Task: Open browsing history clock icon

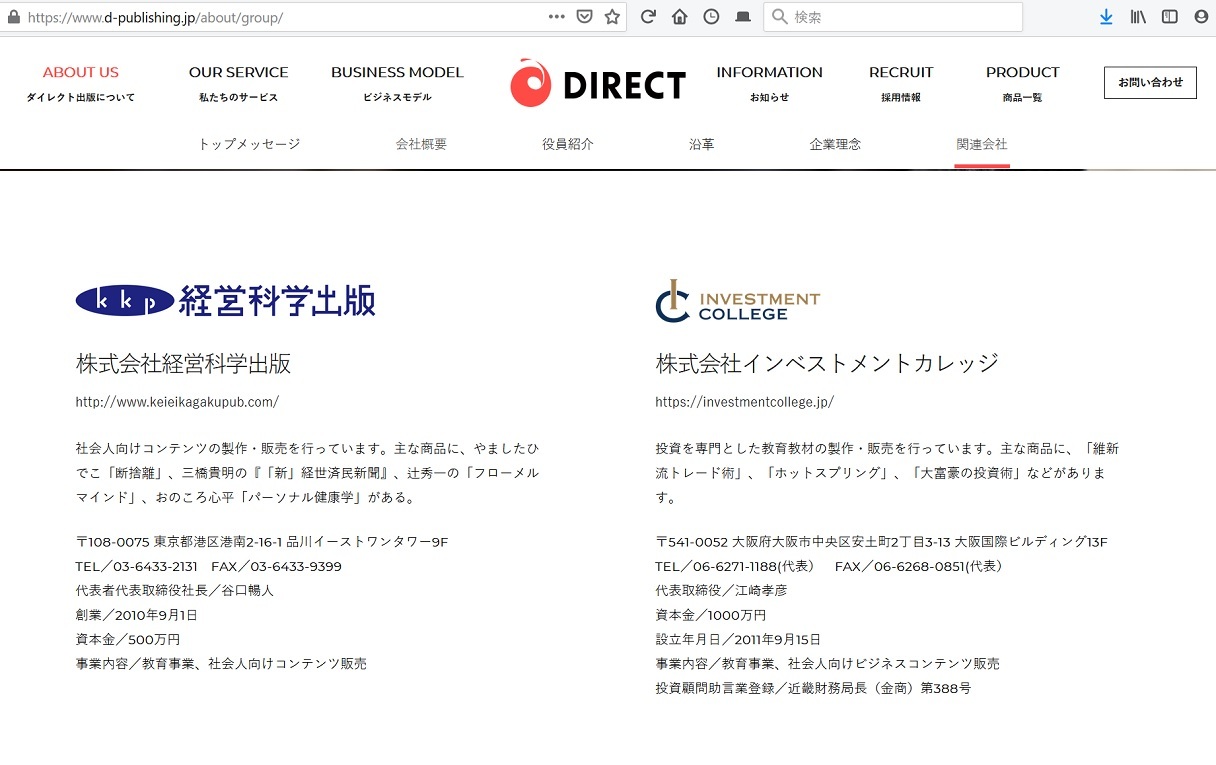Action: 711,17
